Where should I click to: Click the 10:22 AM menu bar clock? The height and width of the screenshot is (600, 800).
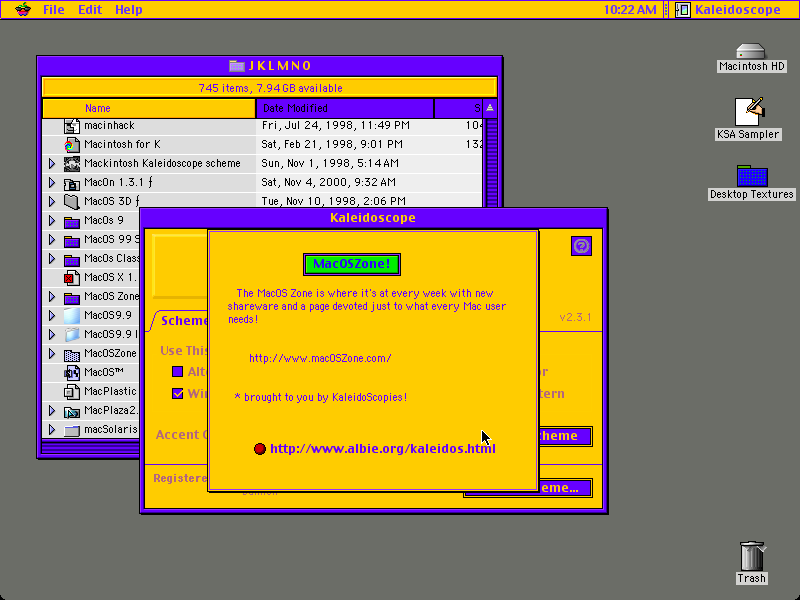630,10
